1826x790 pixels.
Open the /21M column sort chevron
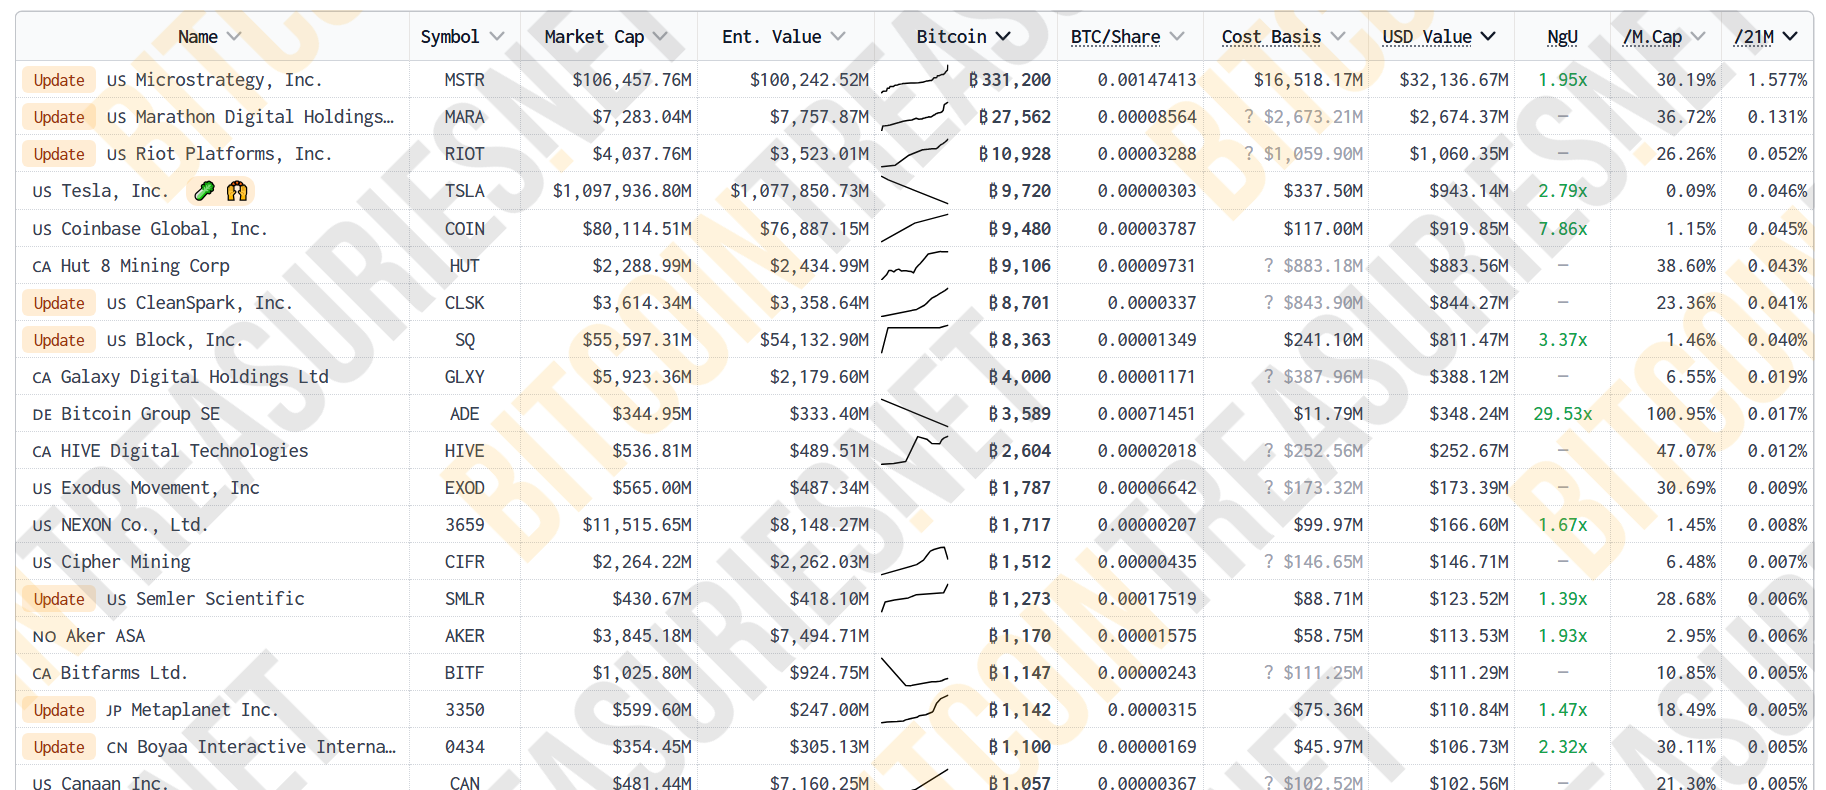pos(1790,37)
